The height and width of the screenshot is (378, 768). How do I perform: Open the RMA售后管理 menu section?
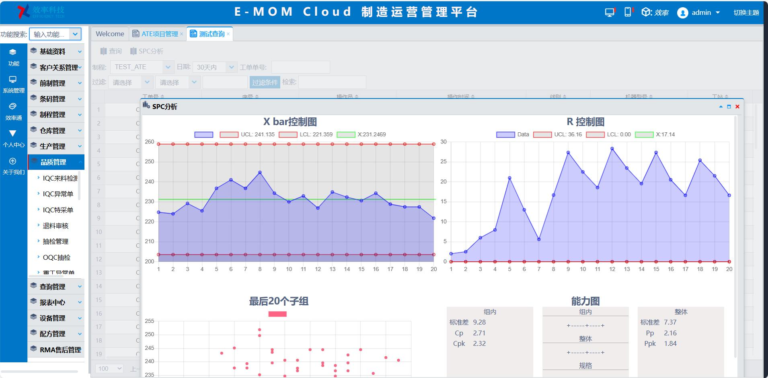(x=56, y=350)
